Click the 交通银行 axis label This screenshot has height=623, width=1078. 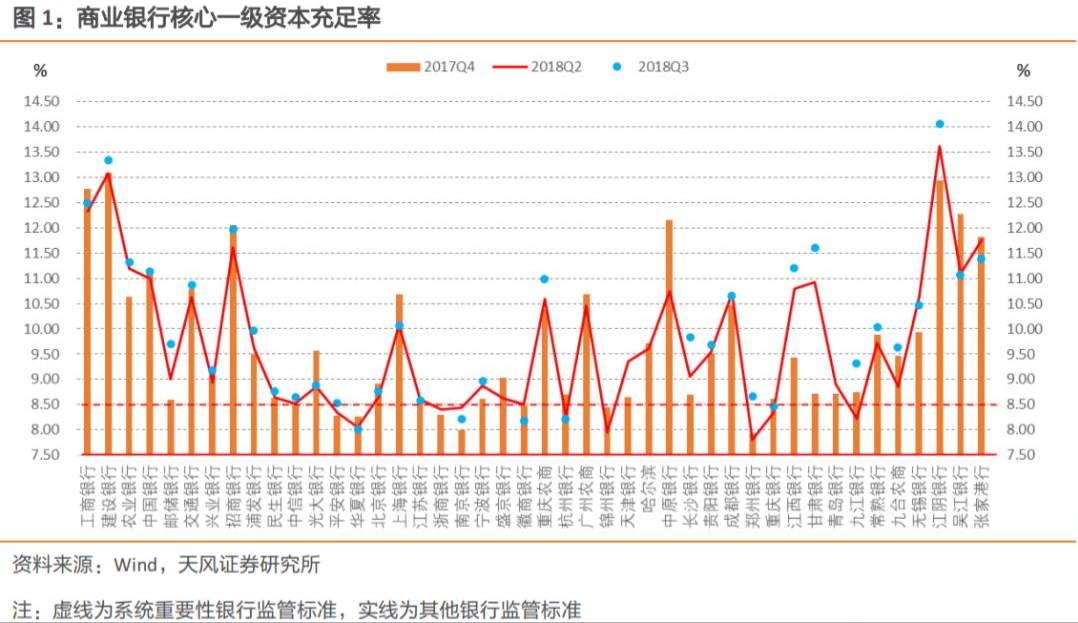click(192, 496)
